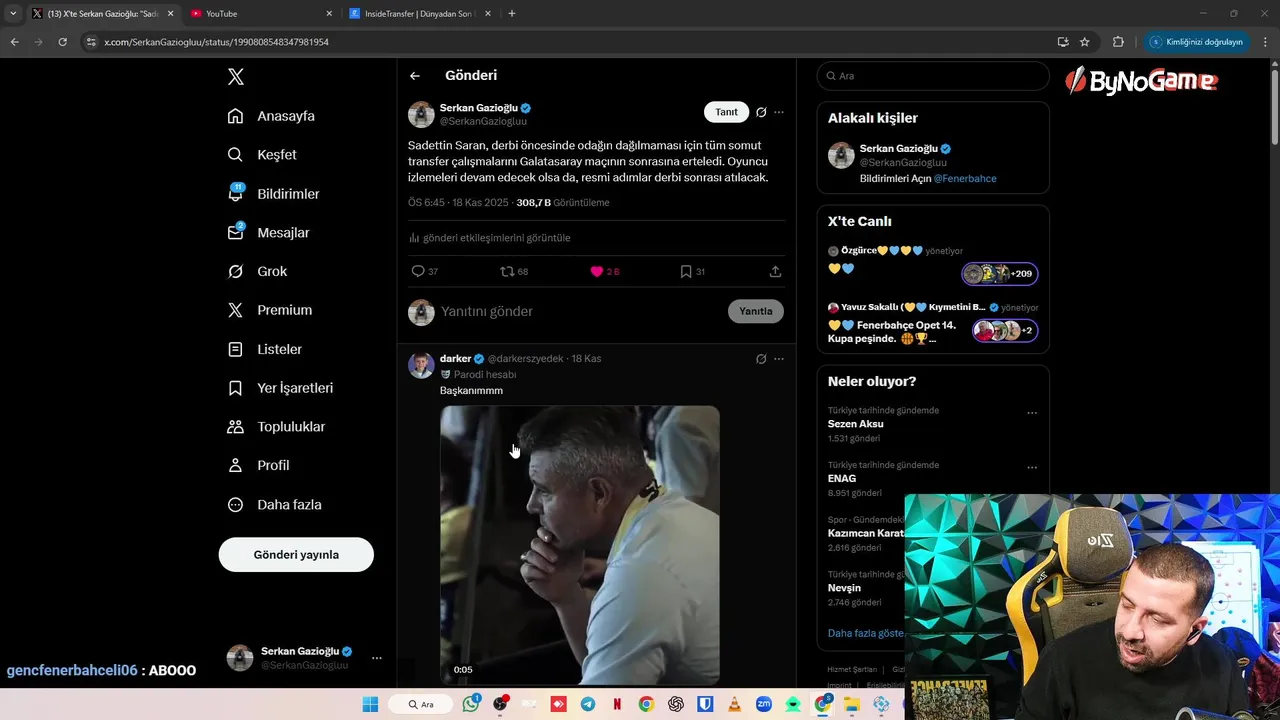Open @Fenerbahce link in bio

point(965,178)
